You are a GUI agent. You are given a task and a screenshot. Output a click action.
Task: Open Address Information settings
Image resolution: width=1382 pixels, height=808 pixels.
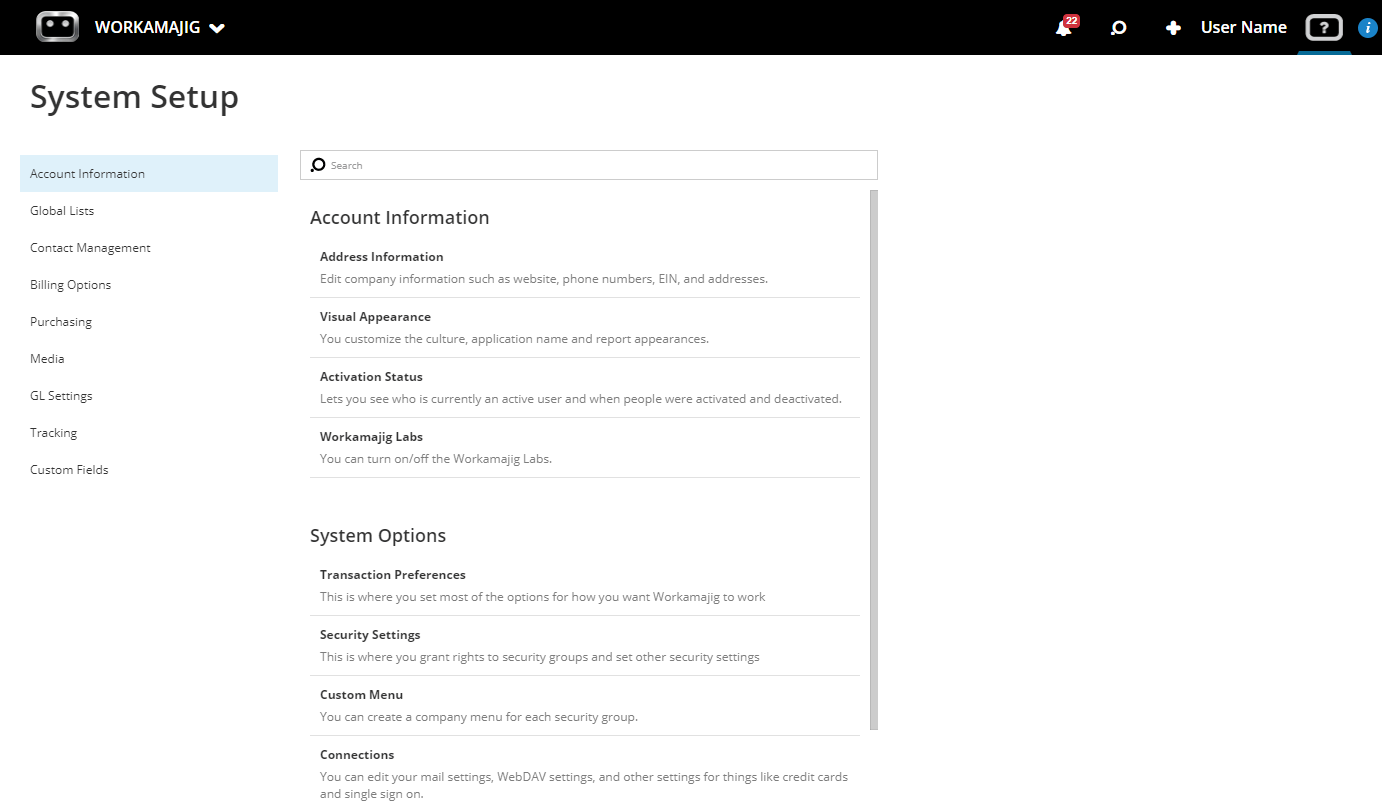click(x=585, y=268)
